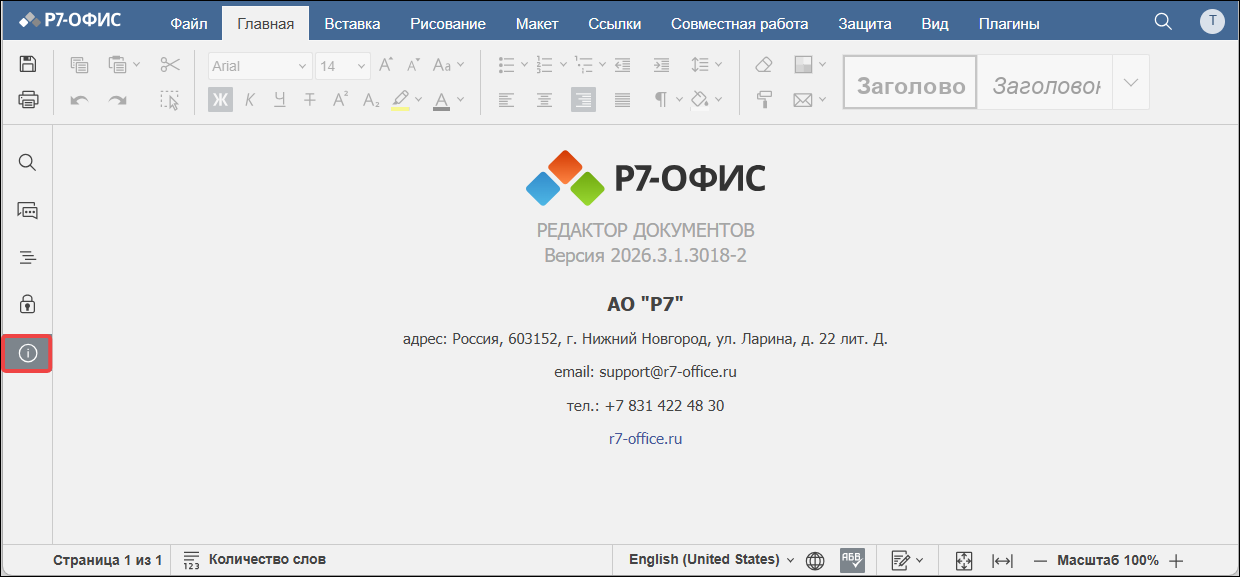
Task: Toggle underline formatting (Ч)
Action: click(280, 99)
